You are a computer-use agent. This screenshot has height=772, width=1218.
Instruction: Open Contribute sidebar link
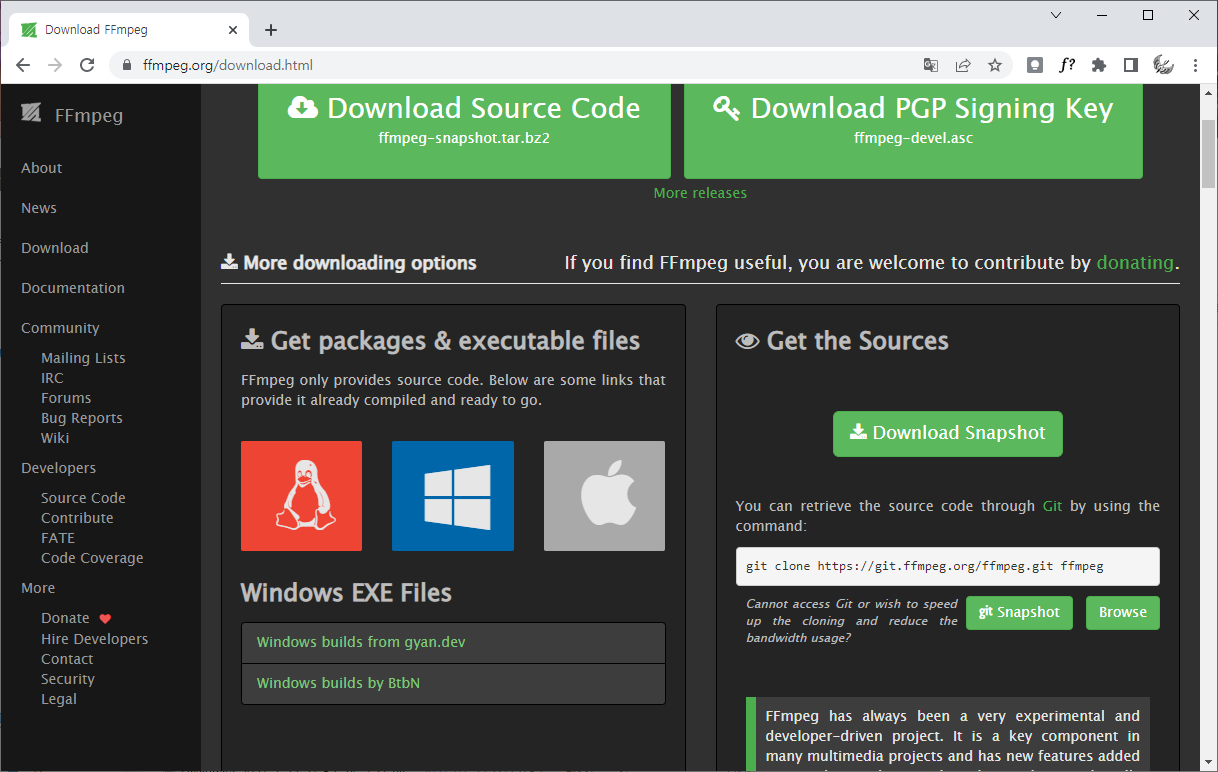(77, 518)
